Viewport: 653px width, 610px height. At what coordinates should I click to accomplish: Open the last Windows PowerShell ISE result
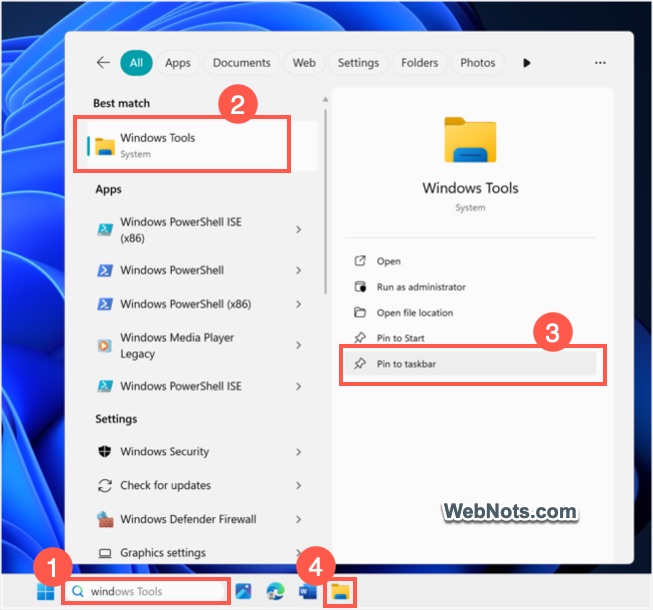coord(200,386)
